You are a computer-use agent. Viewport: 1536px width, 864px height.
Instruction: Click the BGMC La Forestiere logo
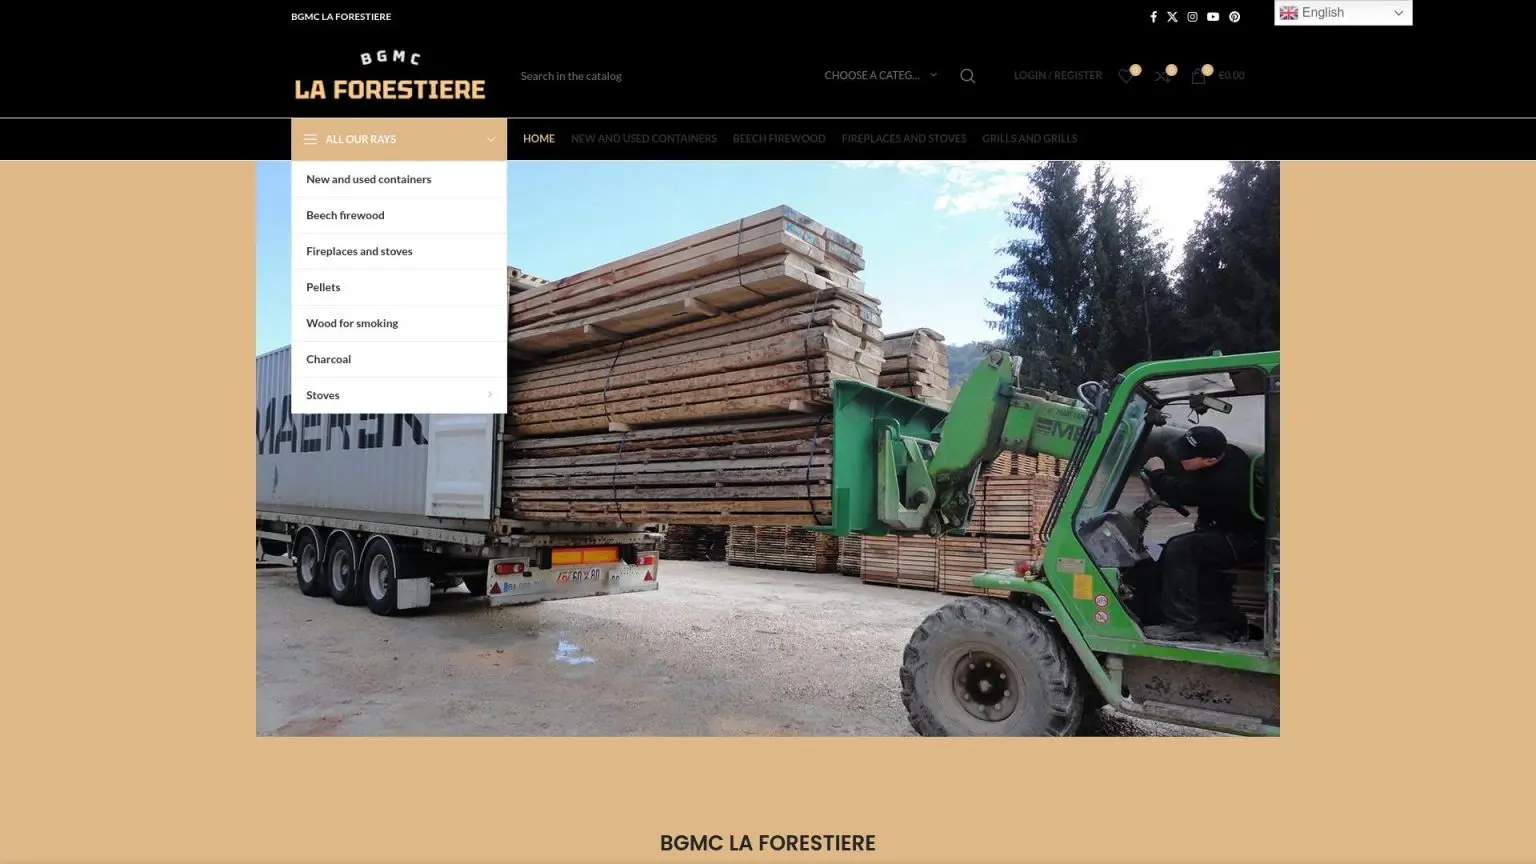pyautogui.click(x=390, y=76)
